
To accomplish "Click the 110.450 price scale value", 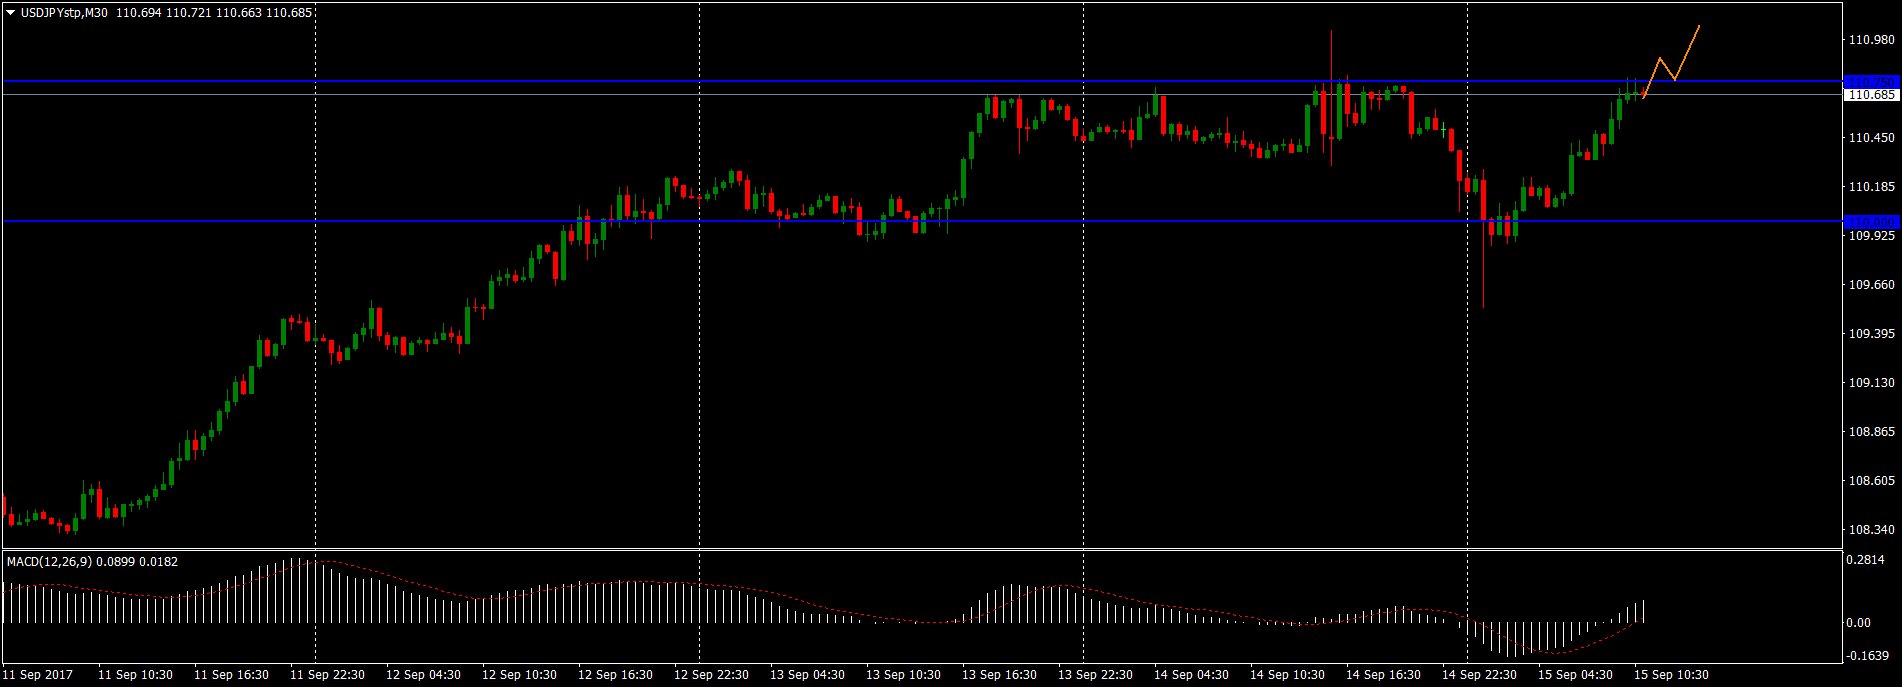I will click(1872, 138).
